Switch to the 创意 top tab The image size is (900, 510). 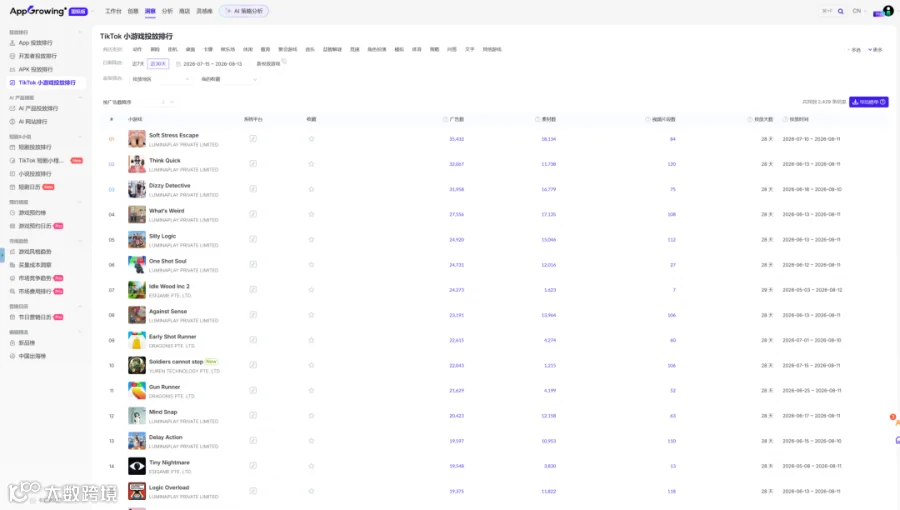pyautogui.click(x=133, y=11)
